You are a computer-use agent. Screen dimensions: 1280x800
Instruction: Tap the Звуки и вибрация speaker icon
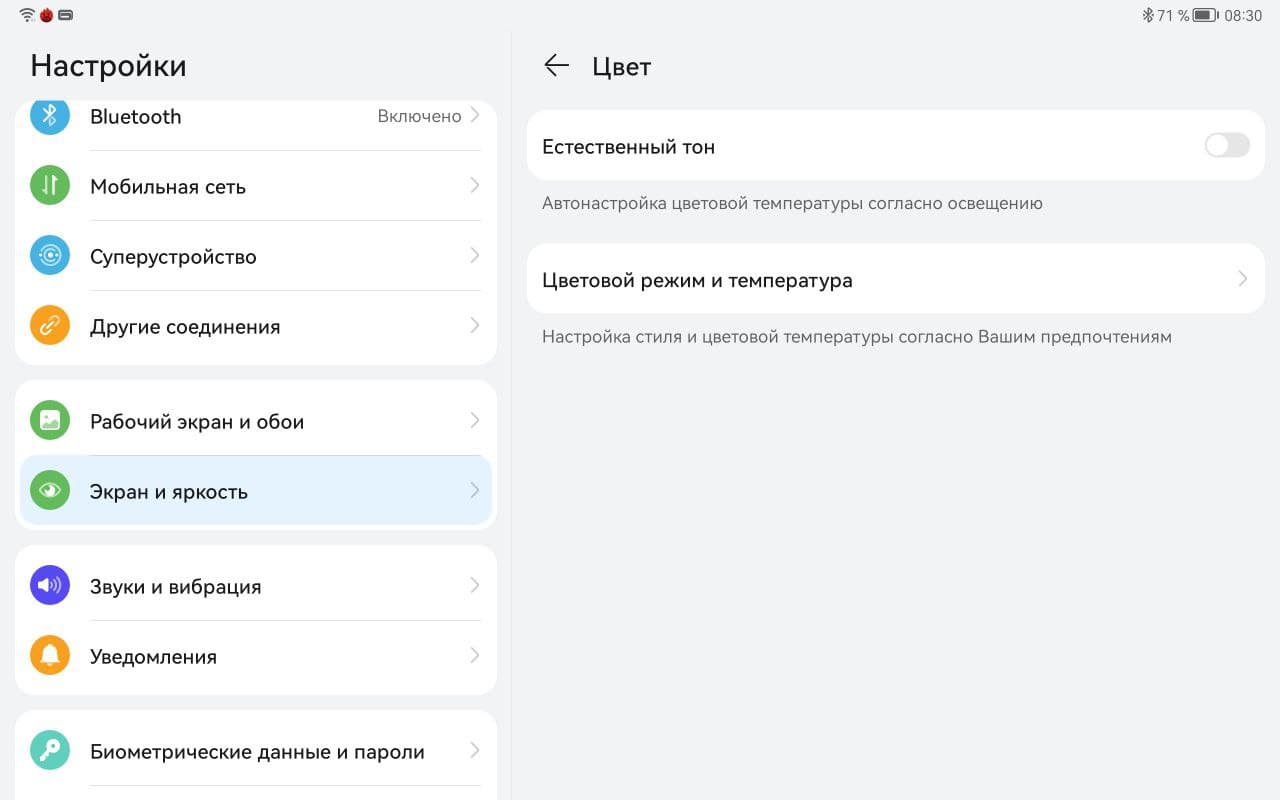(50, 586)
